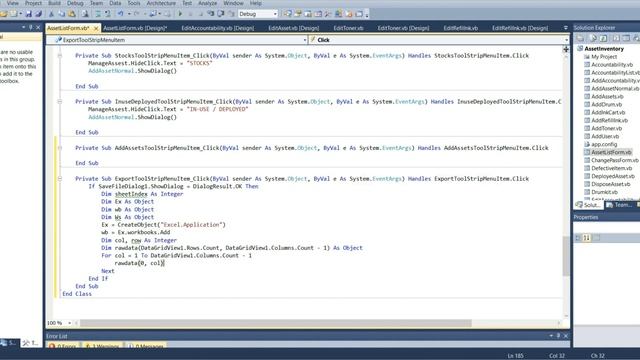Click the Save icon in the toolbar

click(29, 14)
